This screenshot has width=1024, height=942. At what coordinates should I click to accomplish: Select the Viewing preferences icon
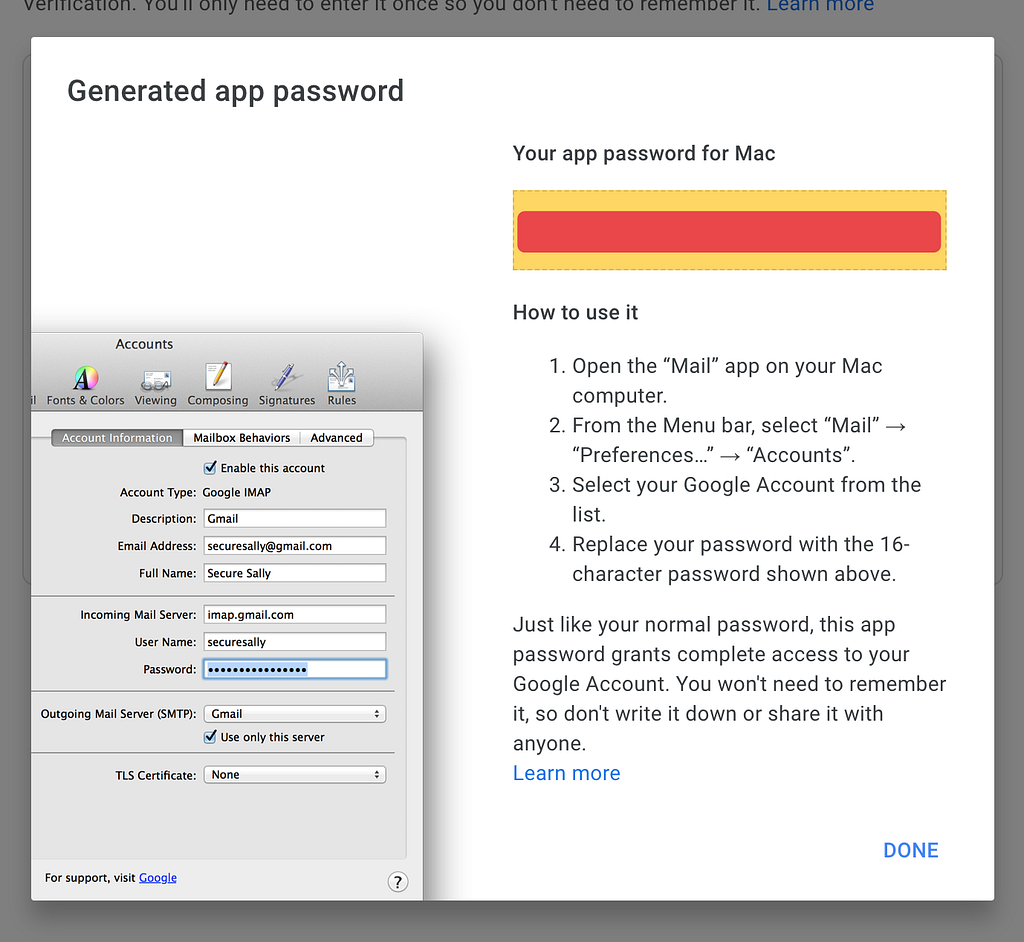[156, 379]
